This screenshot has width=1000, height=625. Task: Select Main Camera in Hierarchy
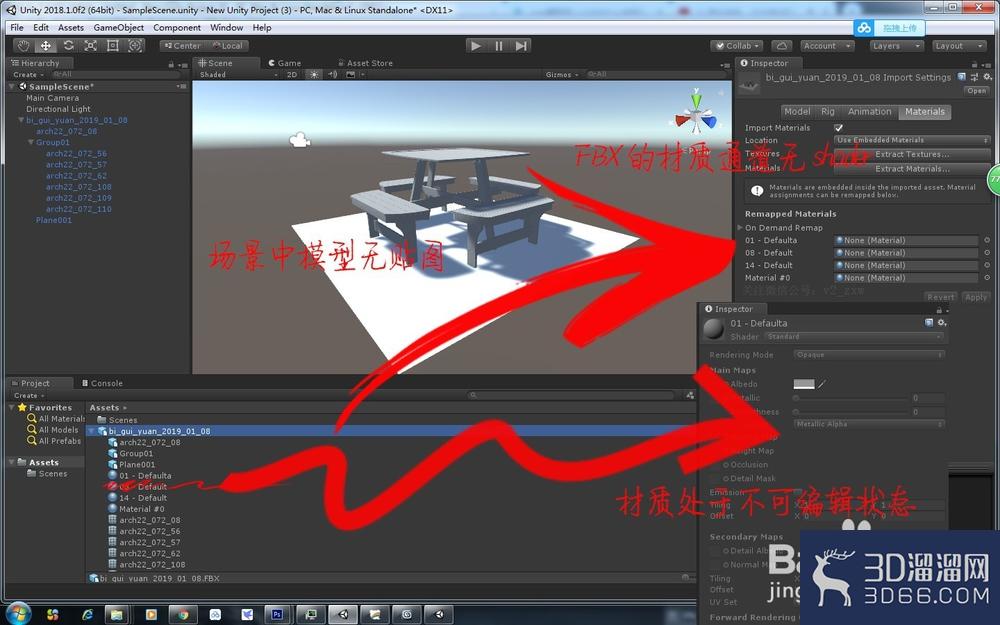coord(52,98)
